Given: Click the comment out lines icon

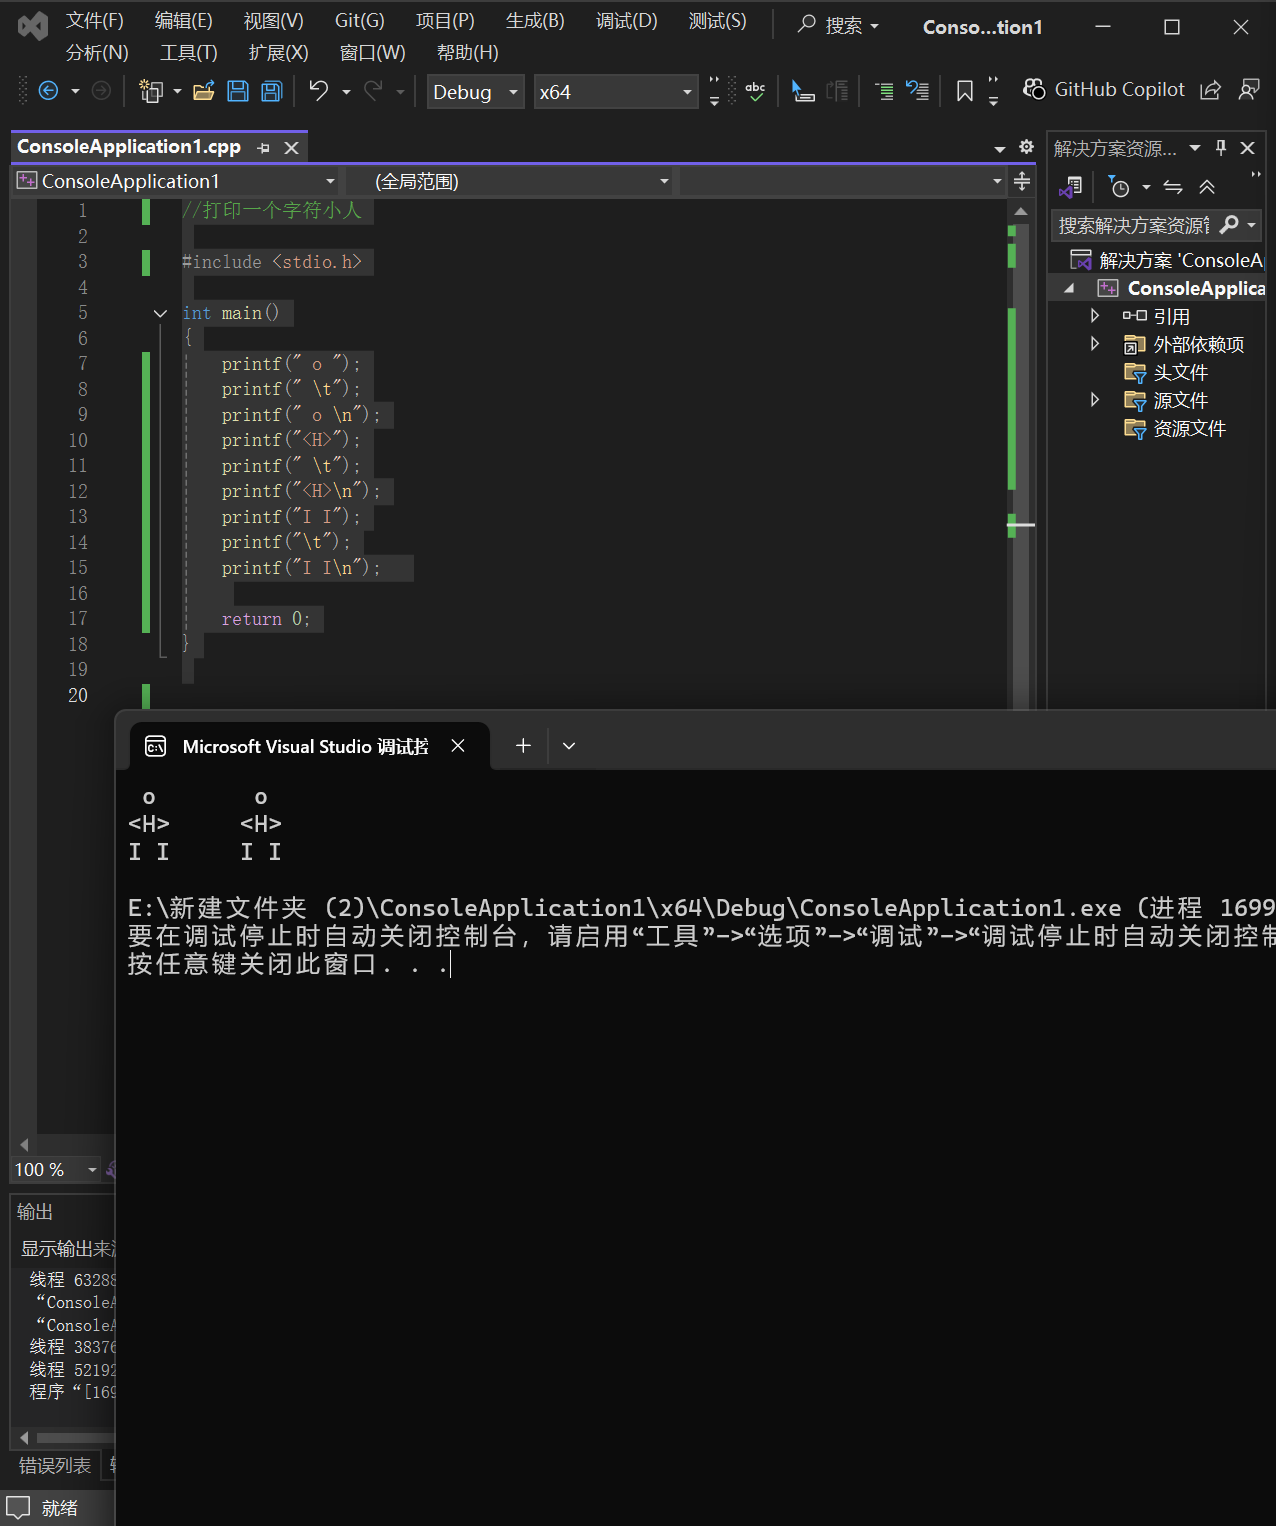Looking at the screenshot, I should click(x=803, y=91).
